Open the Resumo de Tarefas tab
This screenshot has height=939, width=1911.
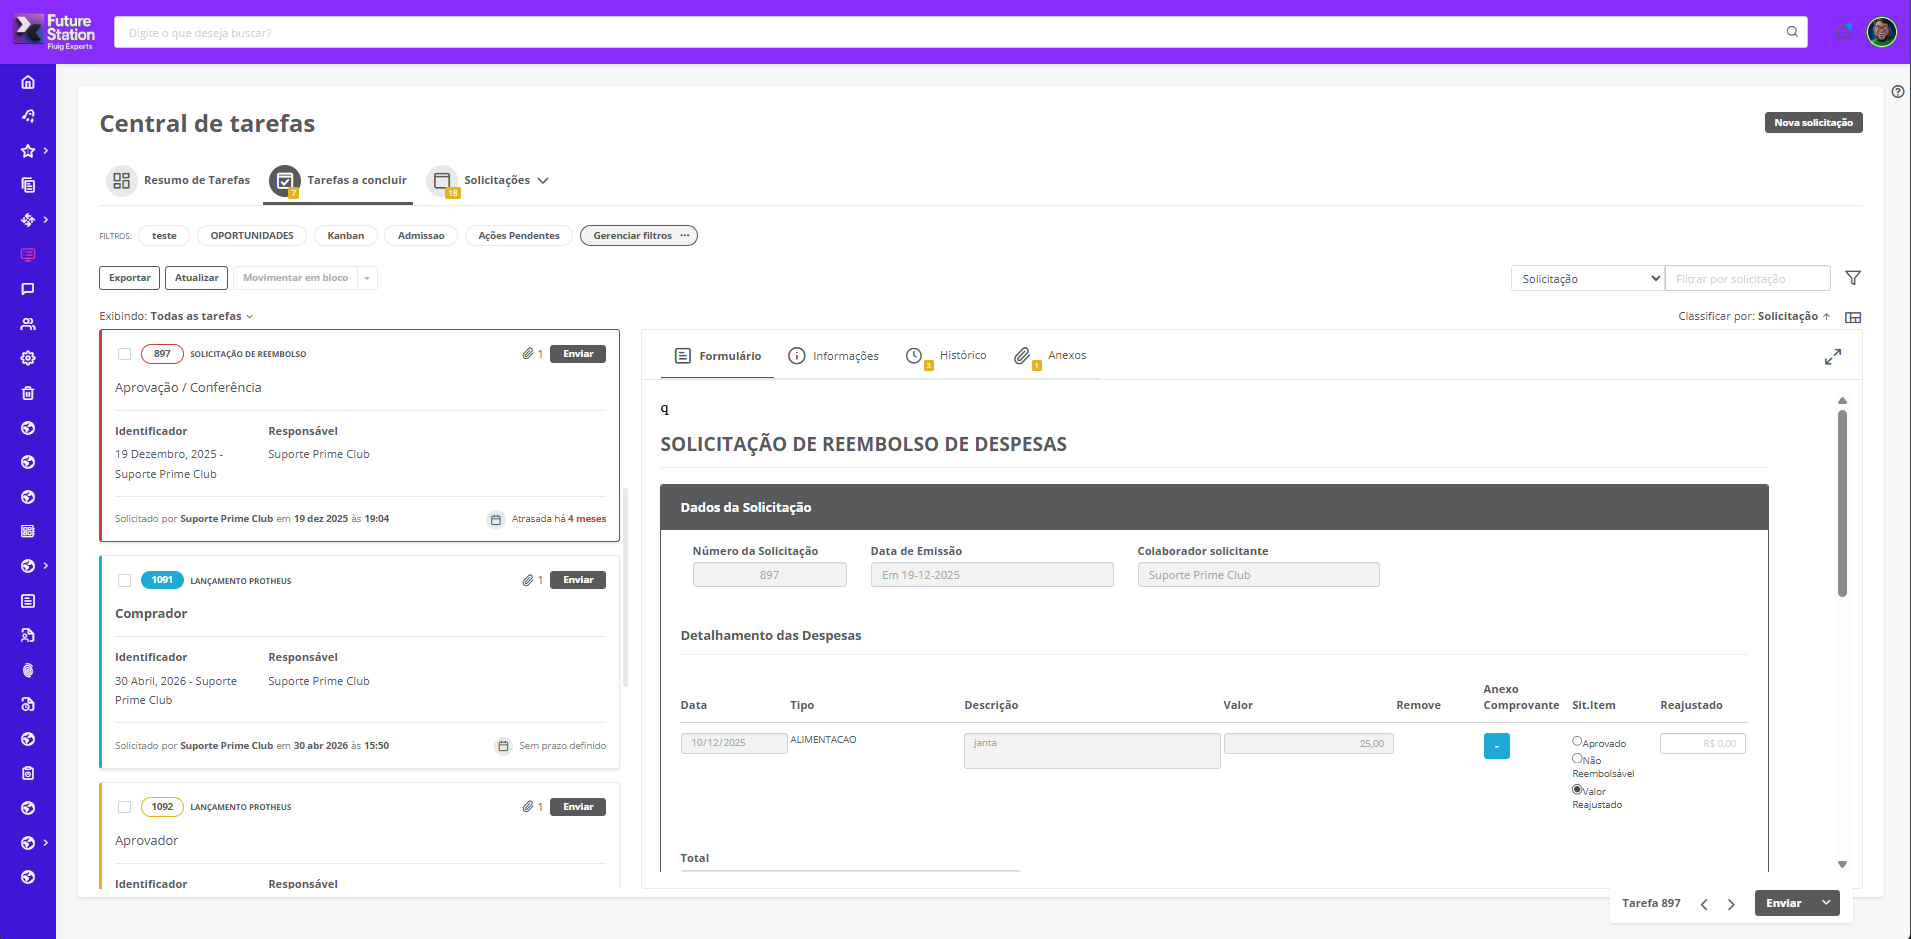click(179, 181)
